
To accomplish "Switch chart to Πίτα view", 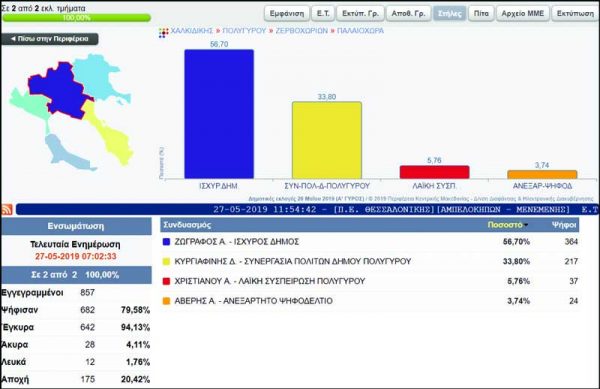I will 481,13.
